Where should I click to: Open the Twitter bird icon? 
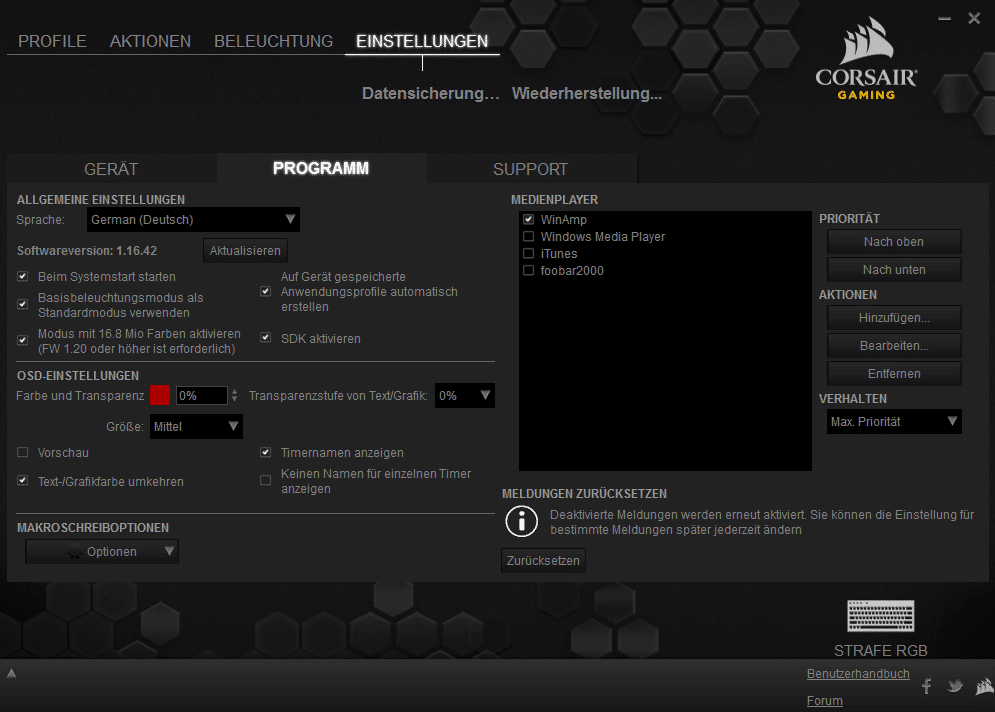[955, 686]
